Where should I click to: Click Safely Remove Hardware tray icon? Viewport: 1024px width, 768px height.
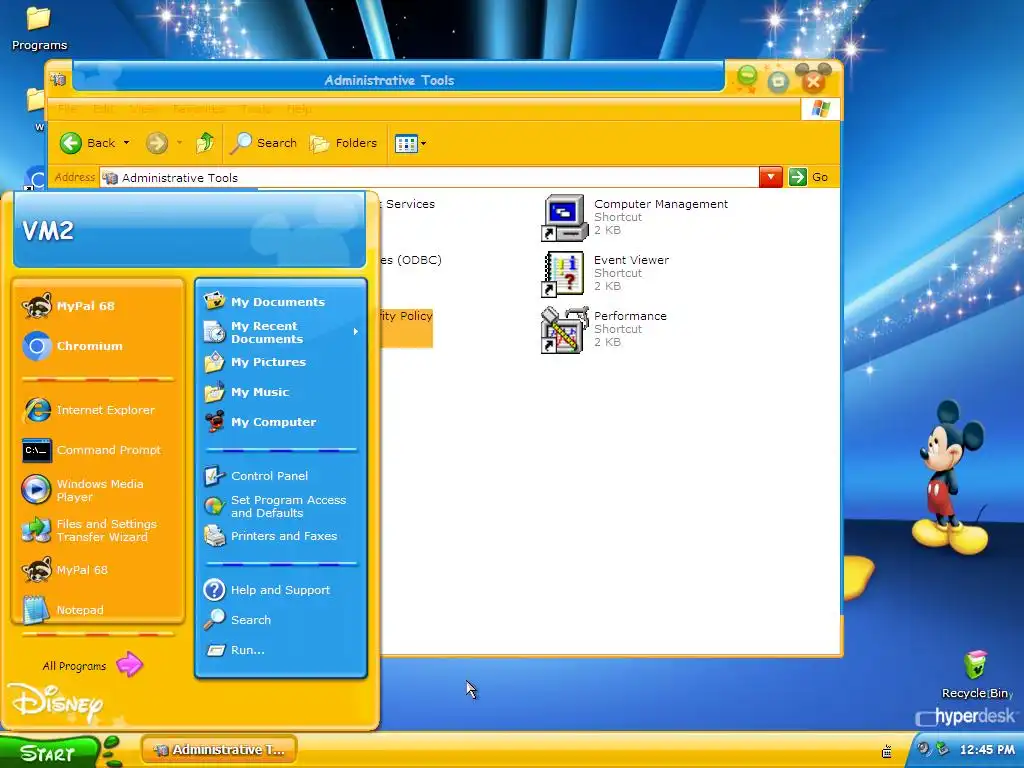coord(942,748)
